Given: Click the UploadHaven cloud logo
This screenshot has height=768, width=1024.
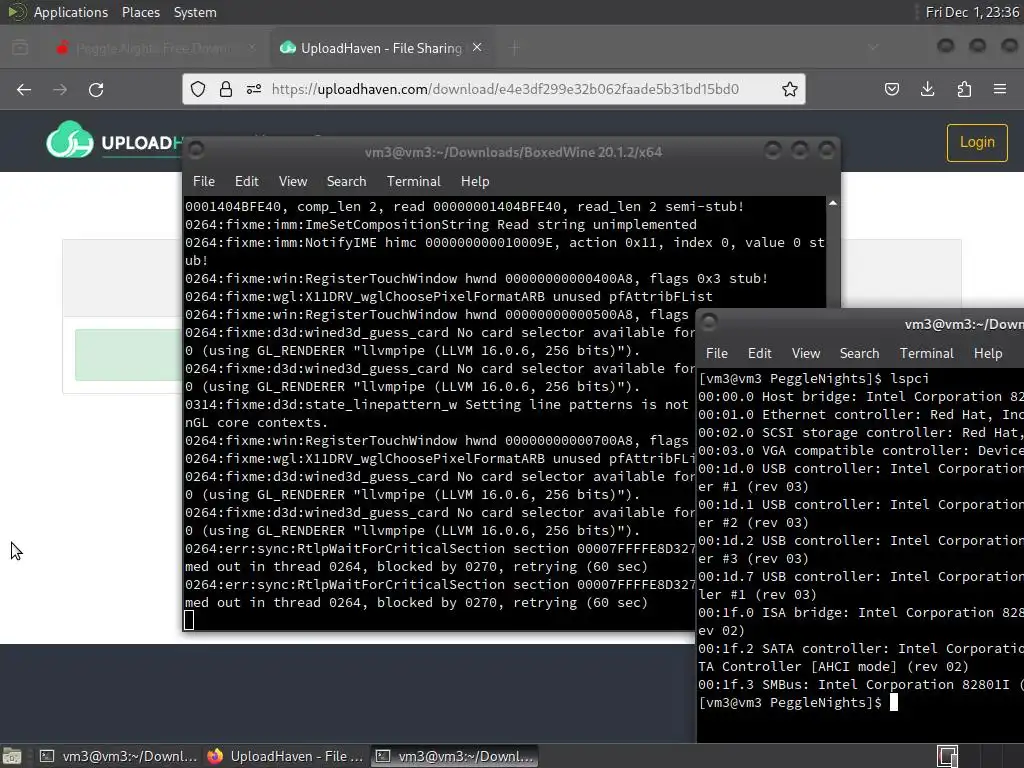Looking at the screenshot, I should coord(69,140).
